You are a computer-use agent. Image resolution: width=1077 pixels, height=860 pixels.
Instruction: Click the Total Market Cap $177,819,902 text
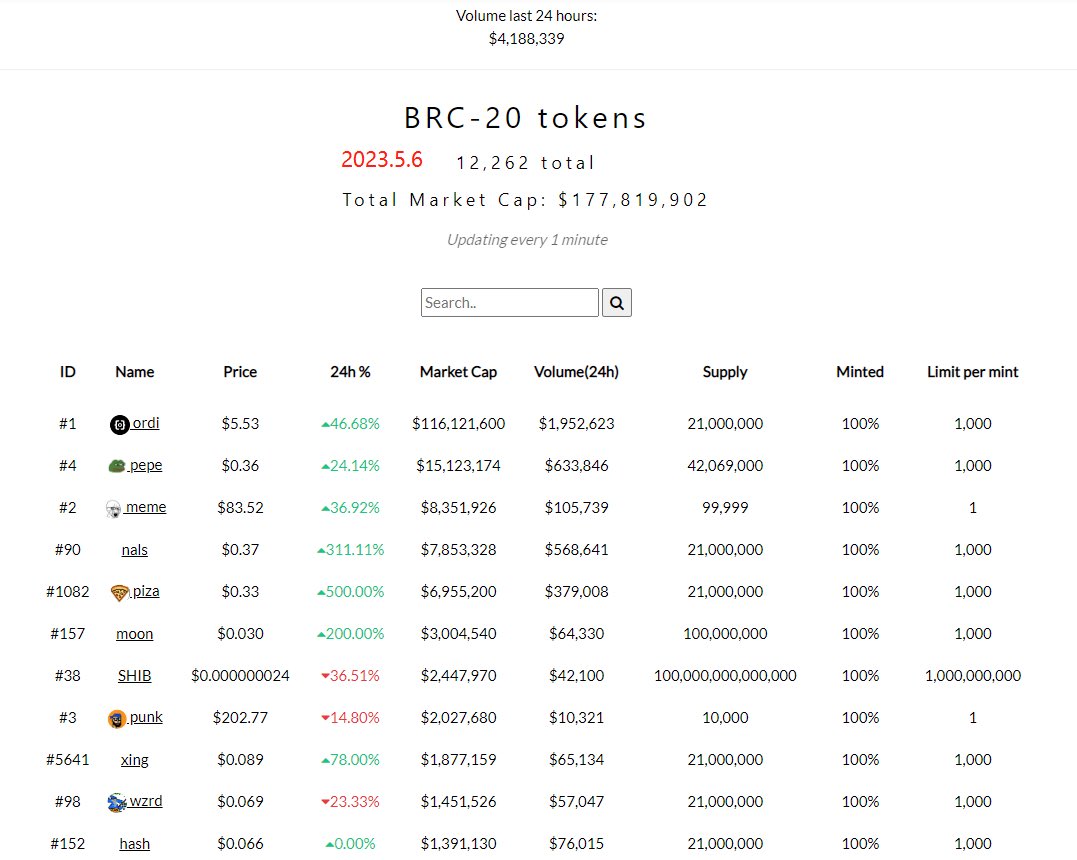[525, 200]
